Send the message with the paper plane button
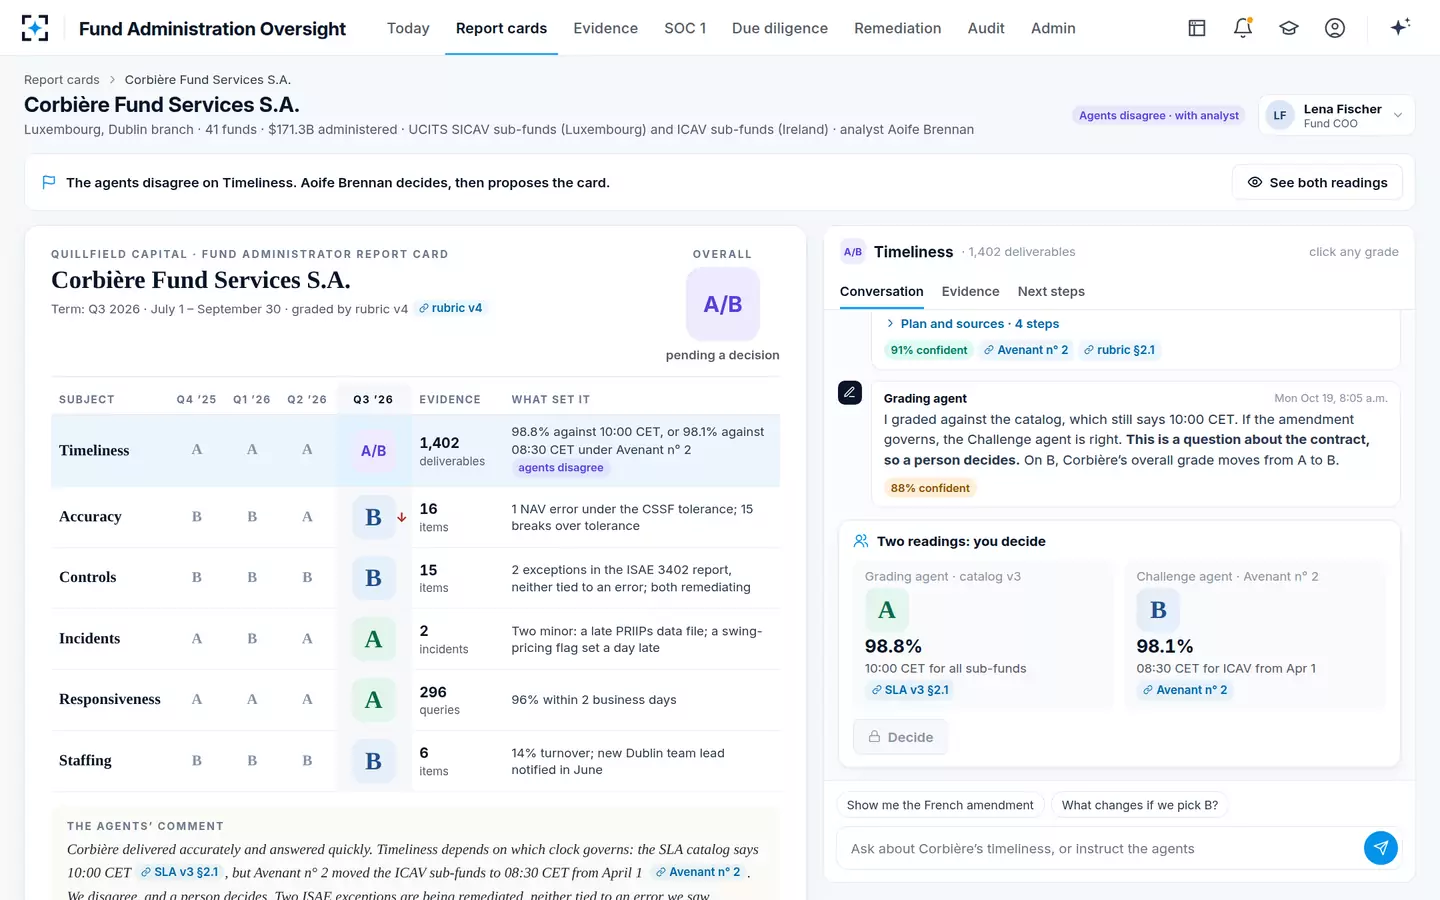This screenshot has height=900, width=1440. point(1381,848)
